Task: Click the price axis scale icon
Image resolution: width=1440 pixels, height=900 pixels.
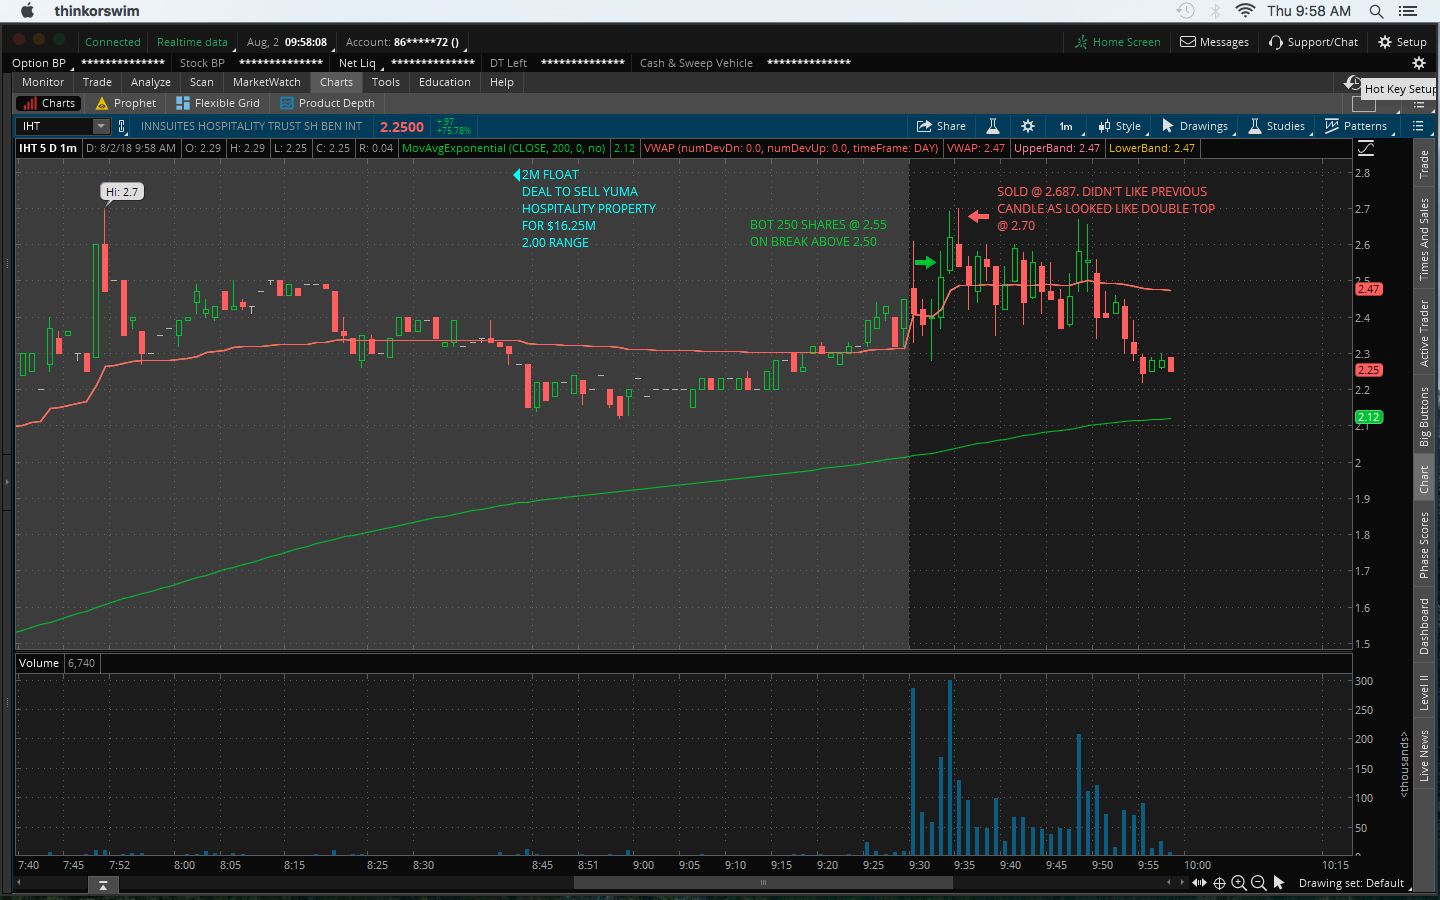Action: point(1366,148)
